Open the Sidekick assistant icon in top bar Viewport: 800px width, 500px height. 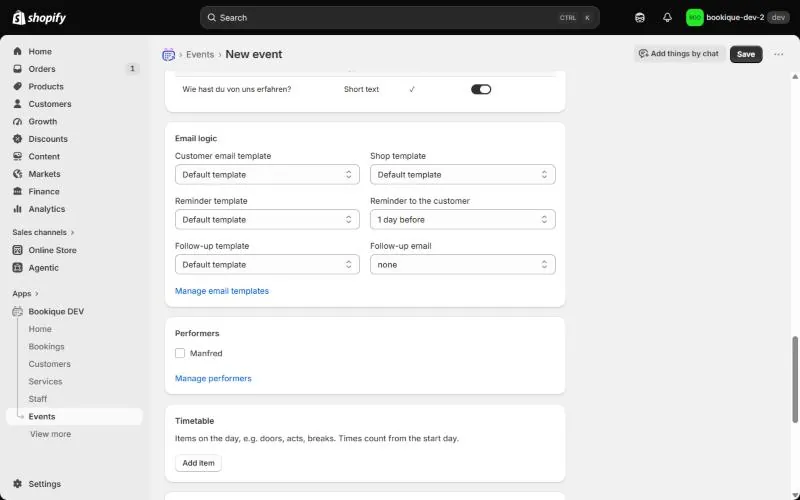[640, 18]
